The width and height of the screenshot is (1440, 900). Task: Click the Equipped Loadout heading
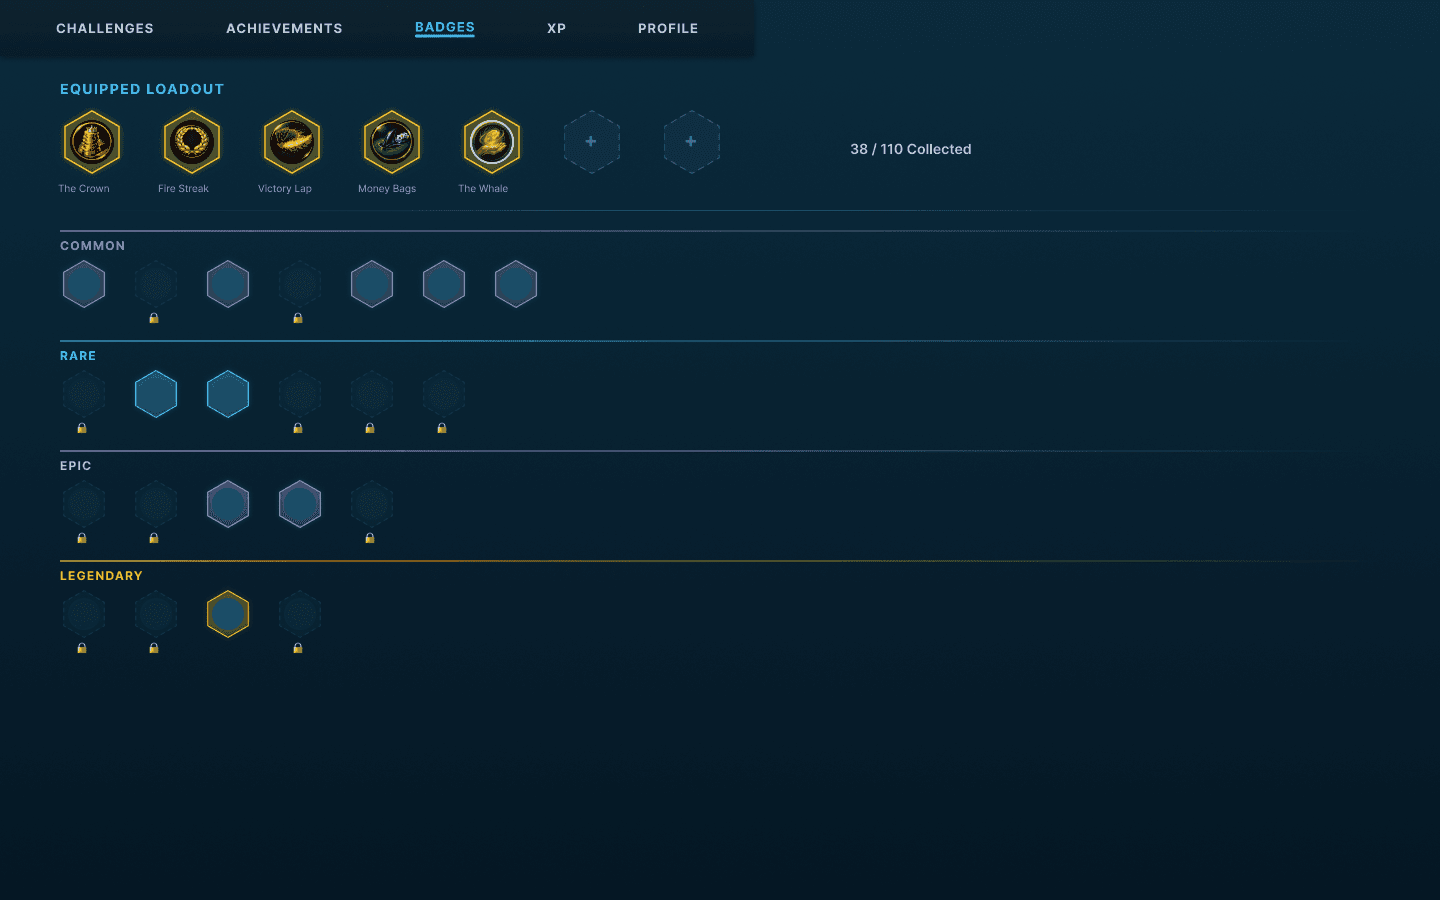142,89
